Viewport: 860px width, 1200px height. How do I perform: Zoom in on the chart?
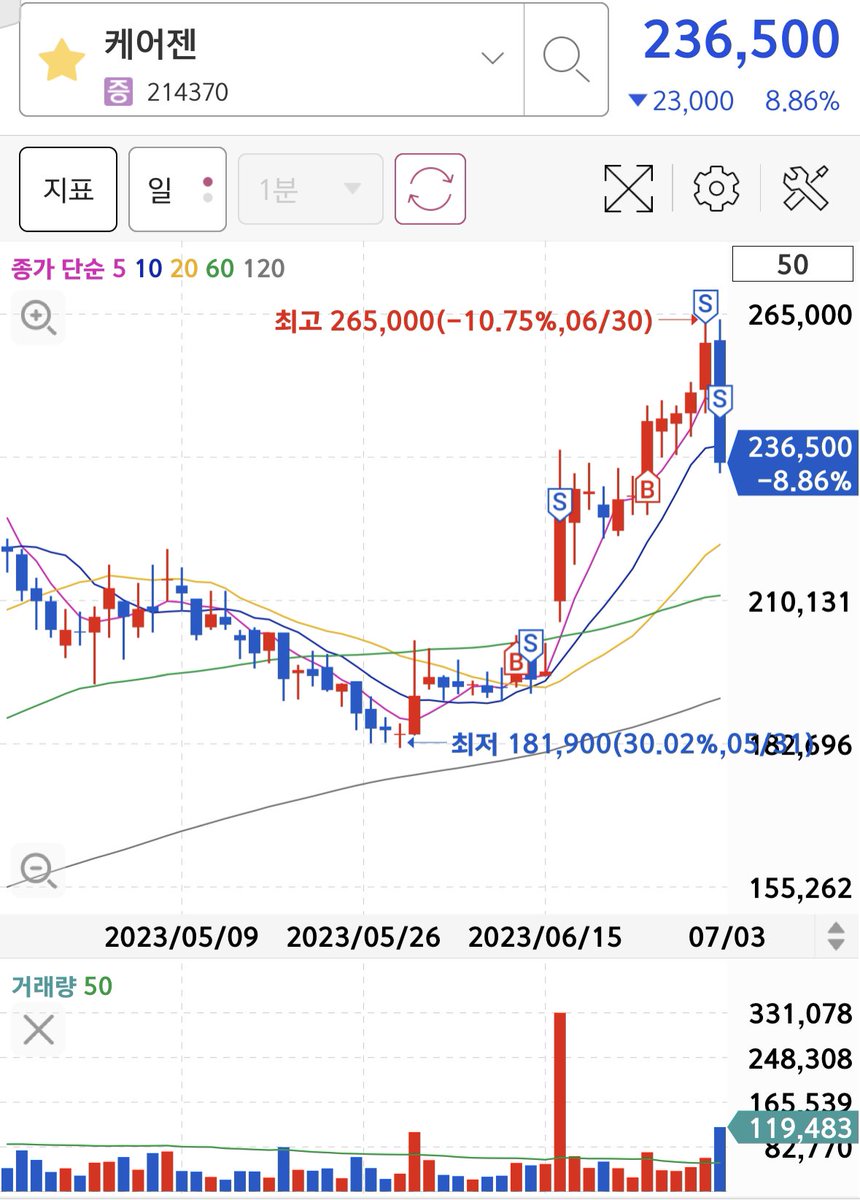[x=38, y=319]
